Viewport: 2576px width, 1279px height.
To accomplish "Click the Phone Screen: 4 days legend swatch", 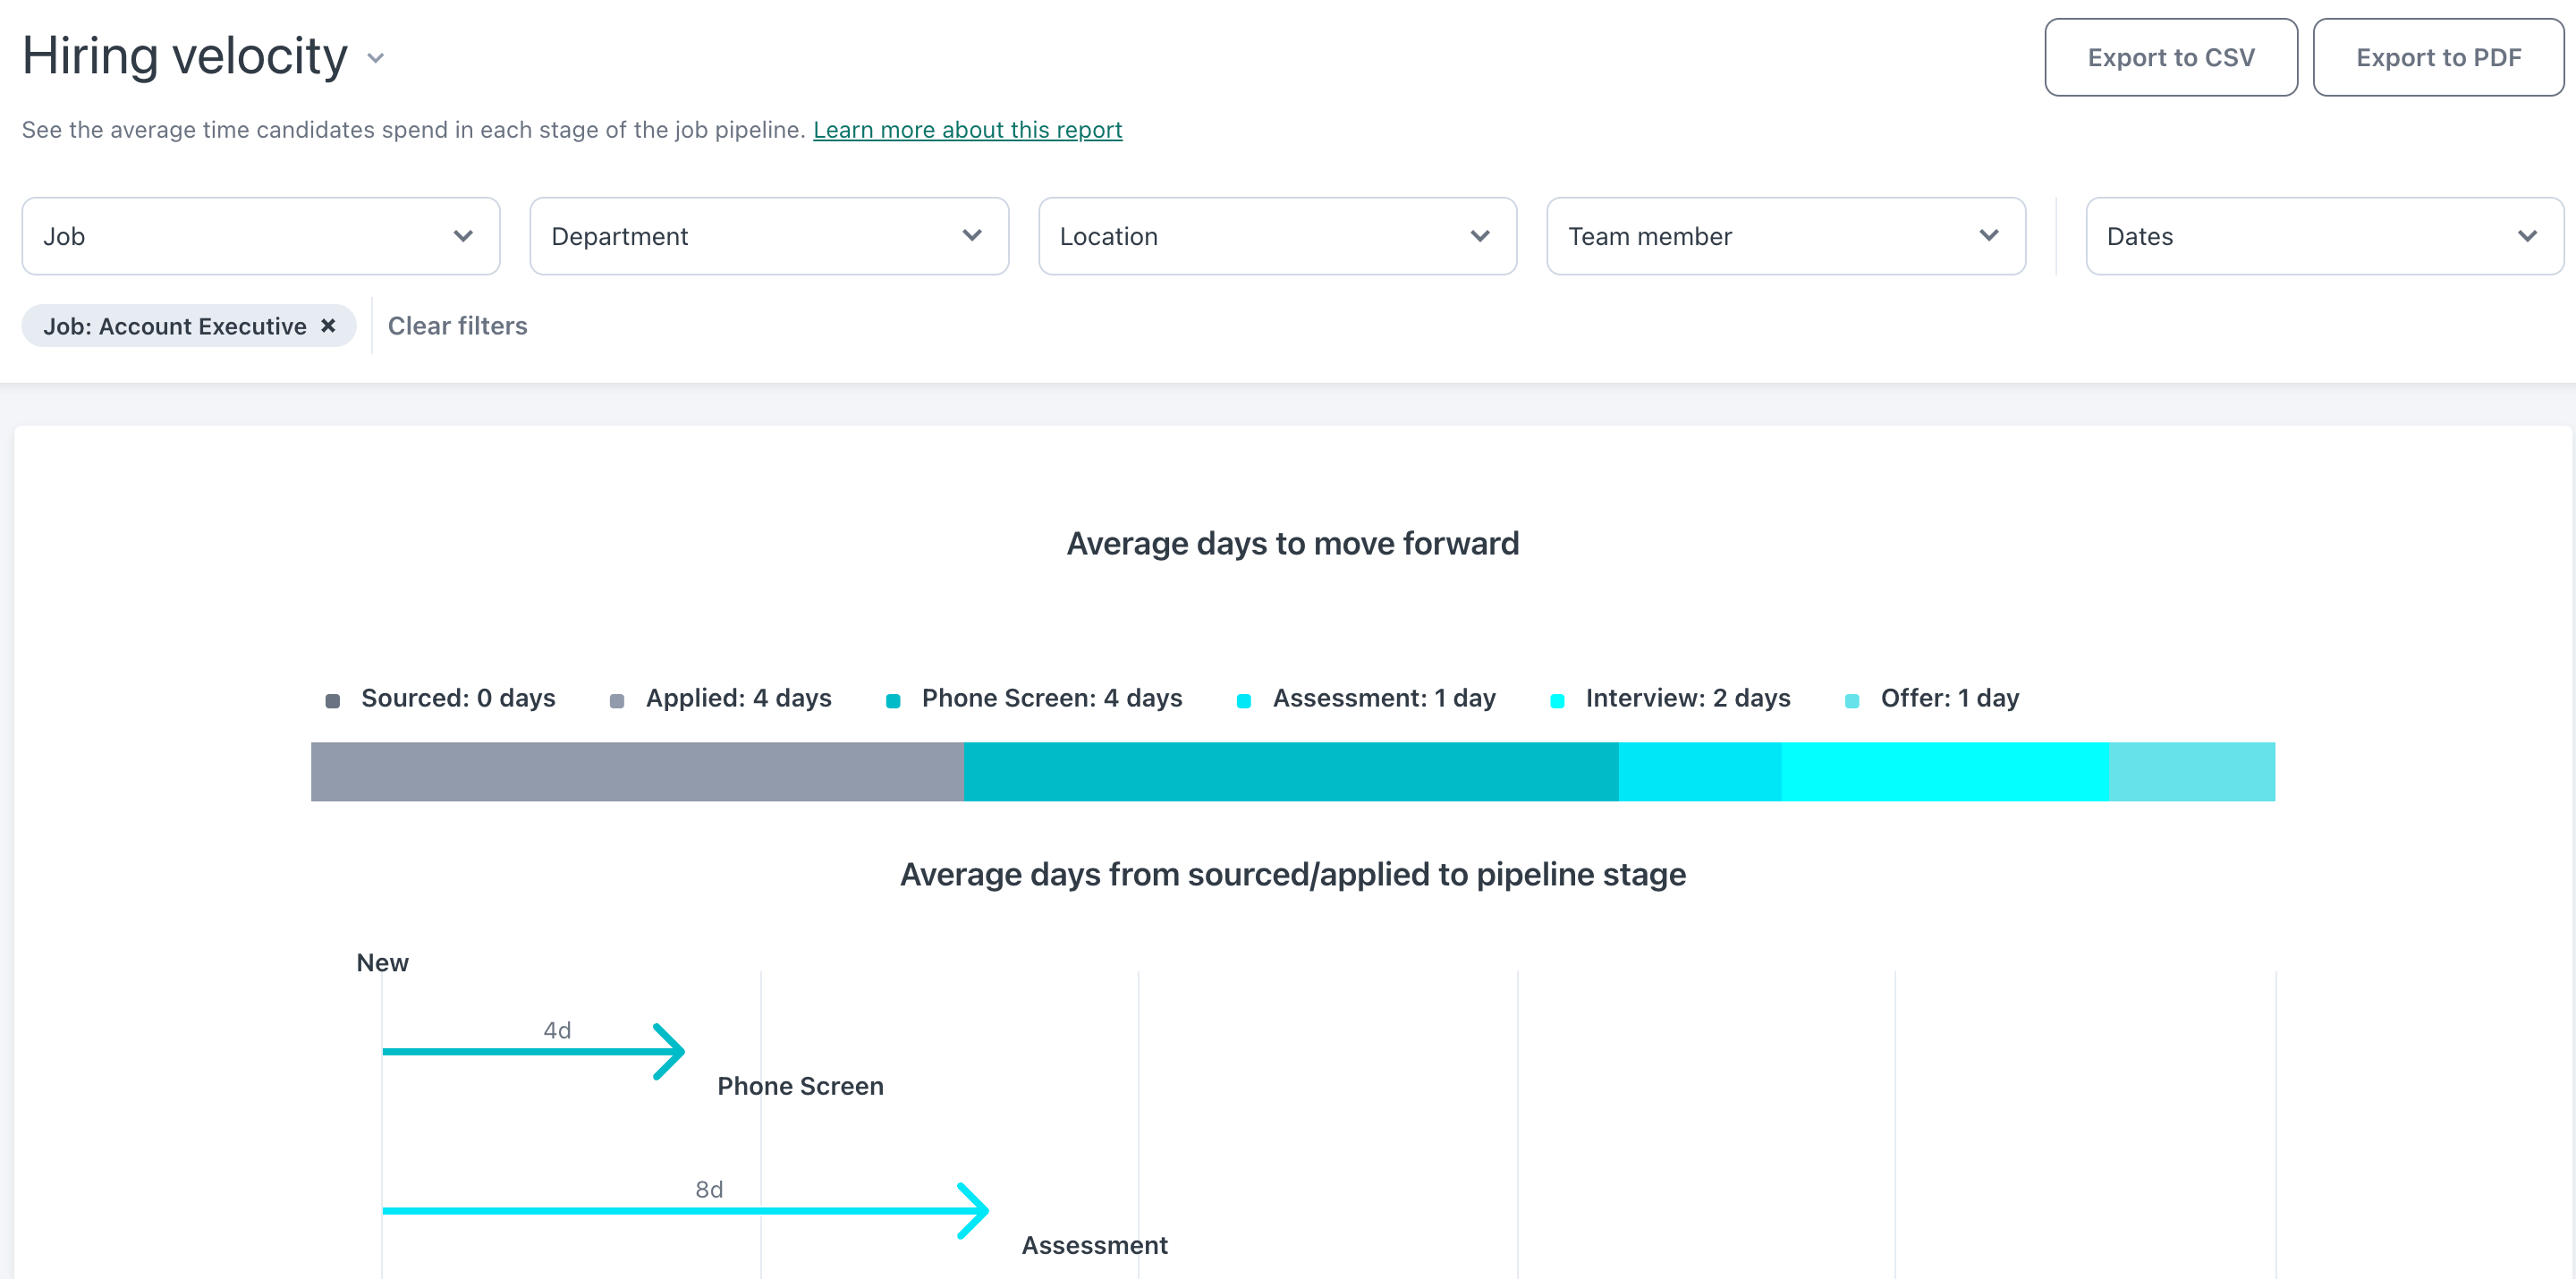I will point(893,701).
